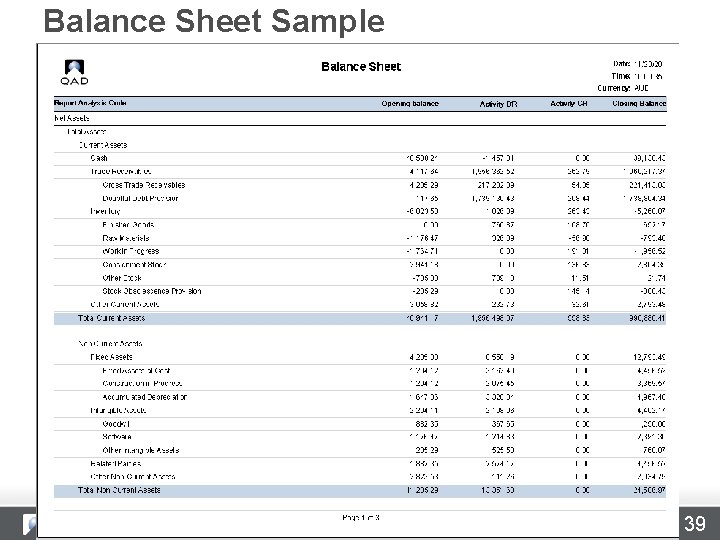Select the Raw Materials row

point(360,238)
